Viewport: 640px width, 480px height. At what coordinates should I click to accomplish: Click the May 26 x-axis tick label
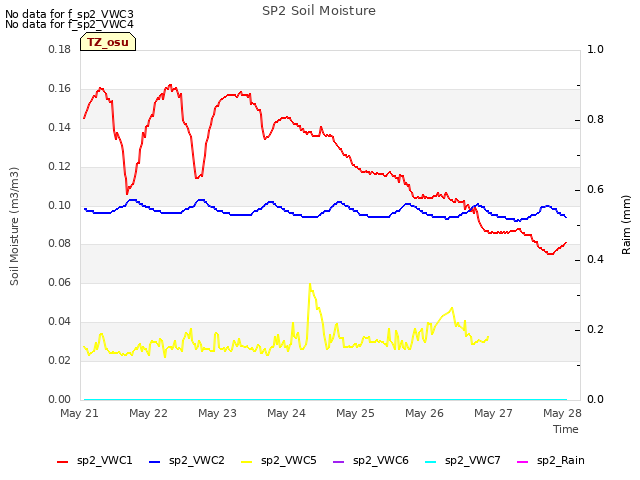(x=424, y=413)
